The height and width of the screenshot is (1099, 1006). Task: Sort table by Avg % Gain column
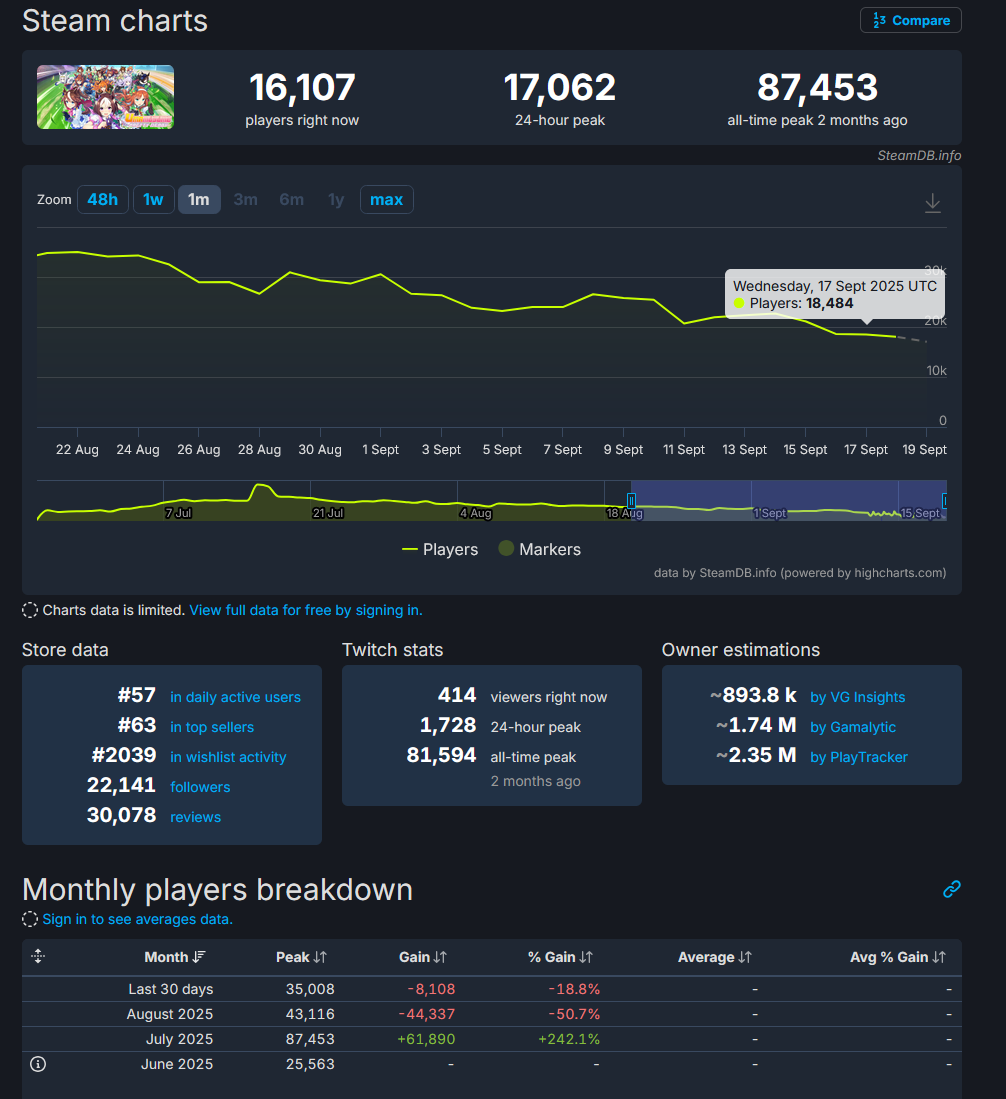point(897,957)
